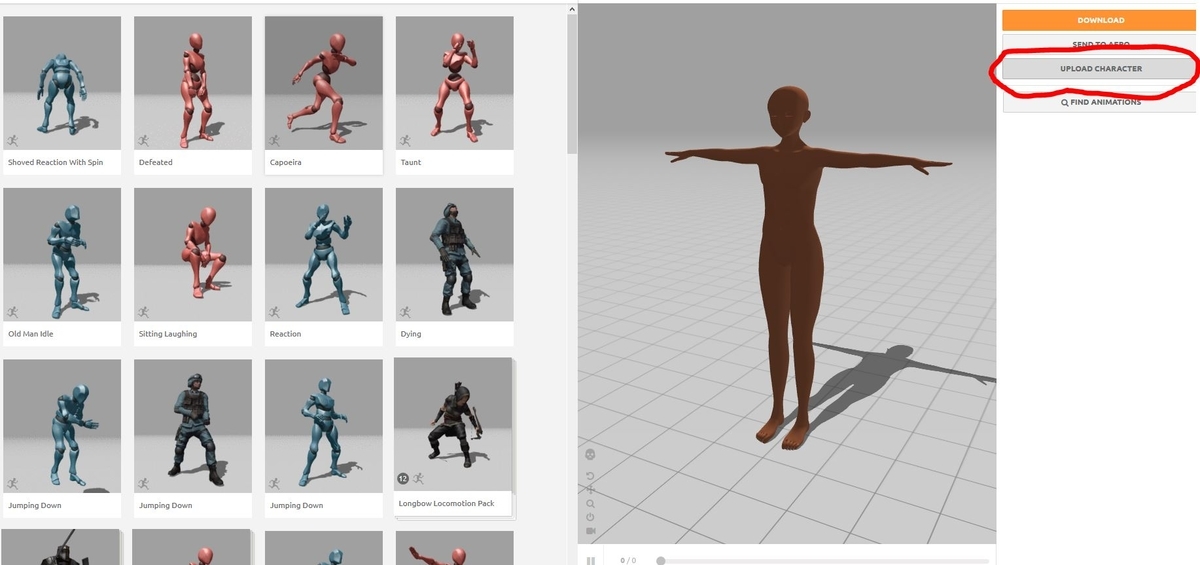Select the rotate camera icon in viewer
Image resolution: width=1200 pixels, height=565 pixels.
click(590, 476)
